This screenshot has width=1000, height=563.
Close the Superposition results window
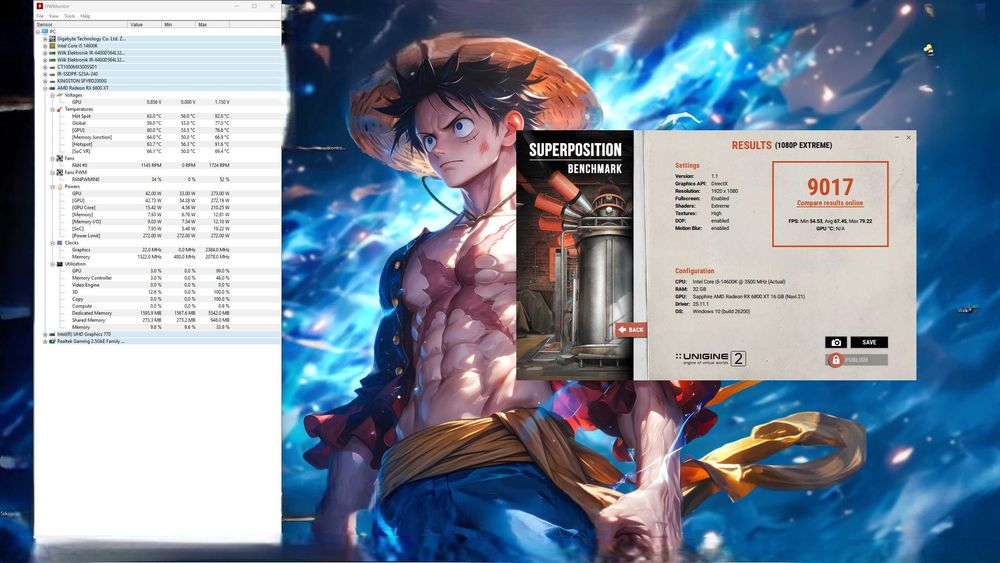point(909,137)
